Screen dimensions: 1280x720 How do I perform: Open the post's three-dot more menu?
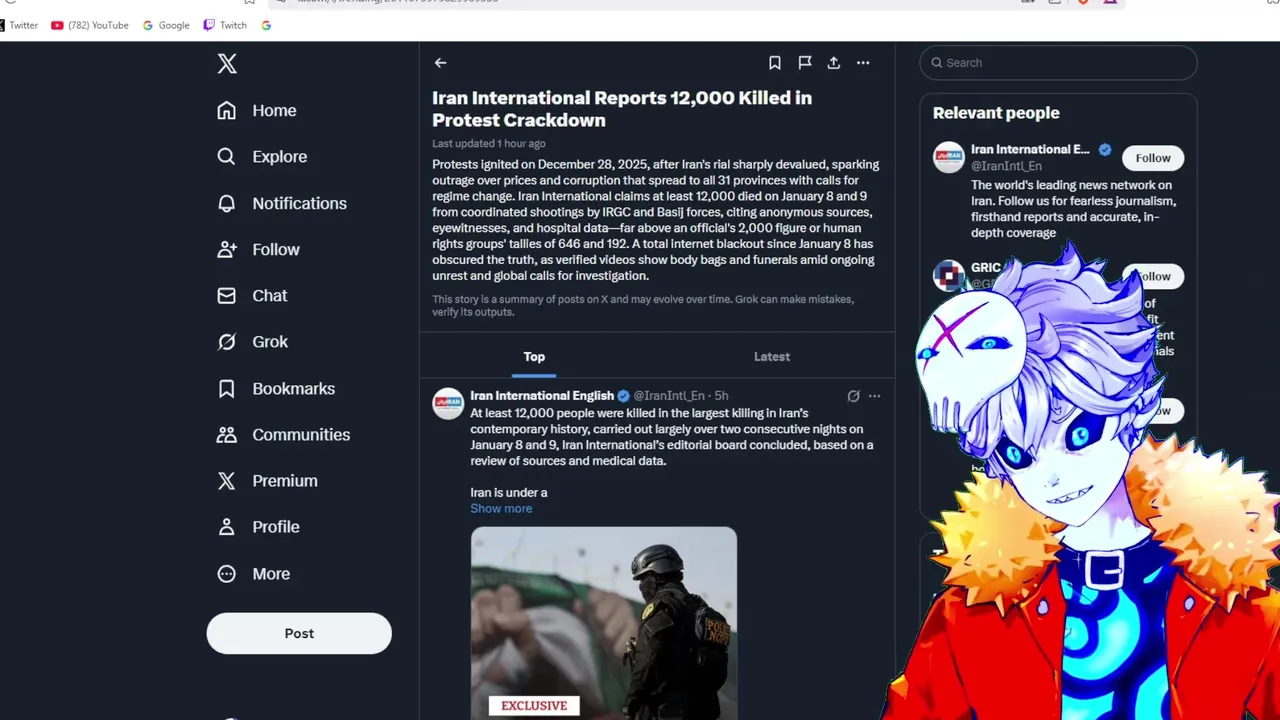click(875, 396)
